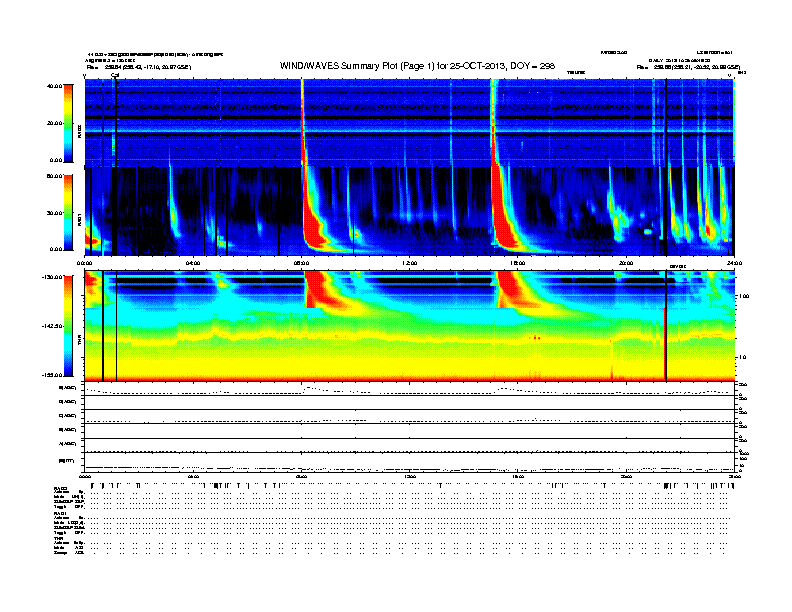Click the Cal marker above the RAD2 panel

(x=115, y=75)
